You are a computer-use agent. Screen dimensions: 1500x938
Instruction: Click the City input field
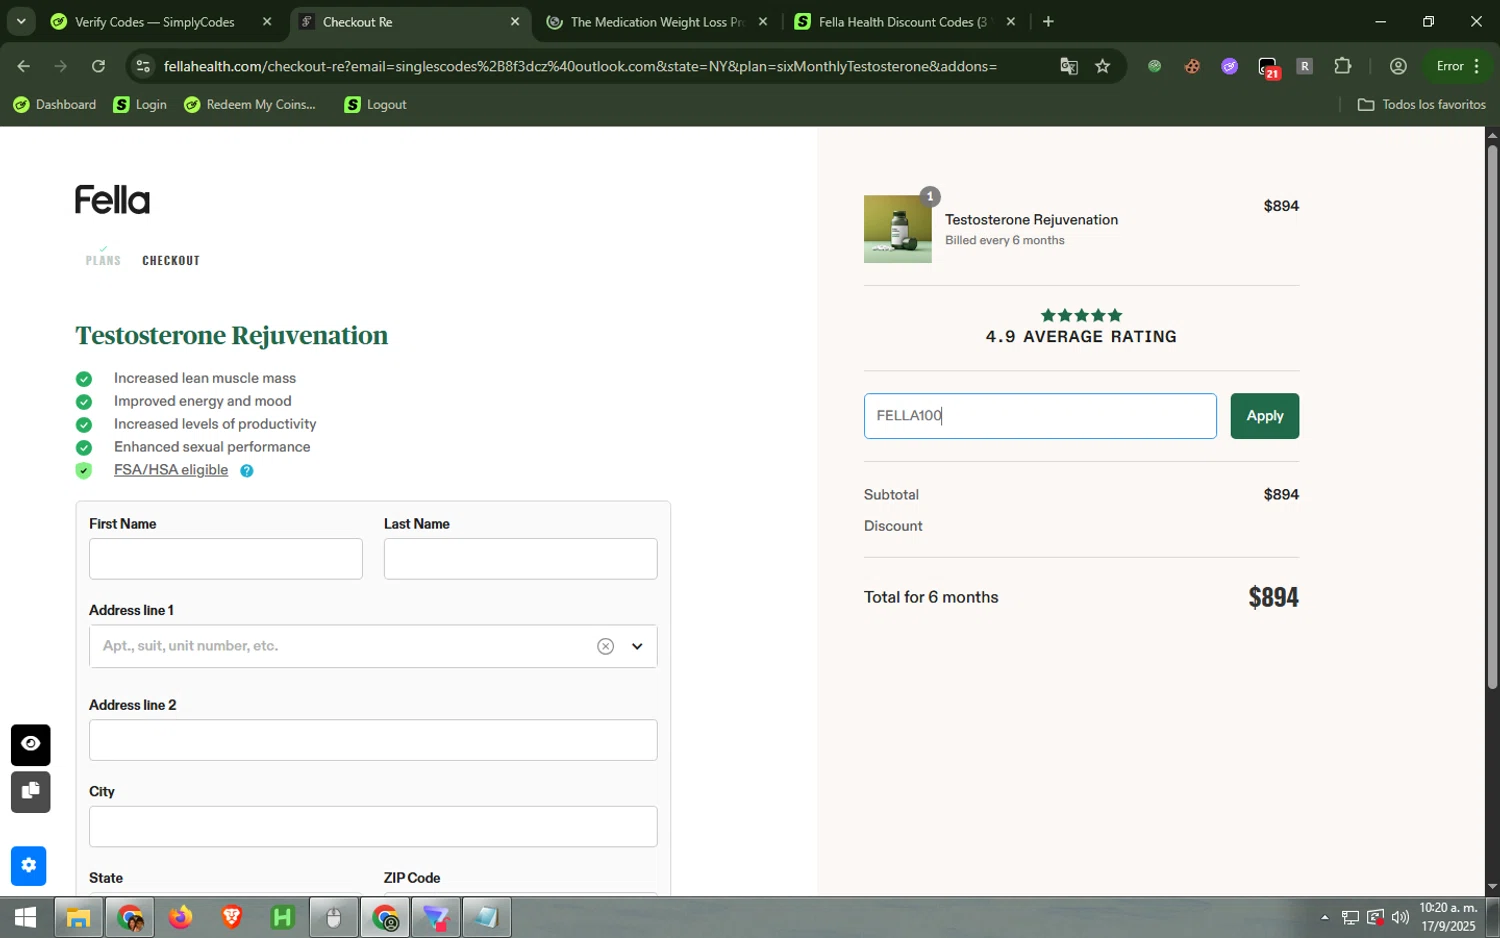[373, 827]
